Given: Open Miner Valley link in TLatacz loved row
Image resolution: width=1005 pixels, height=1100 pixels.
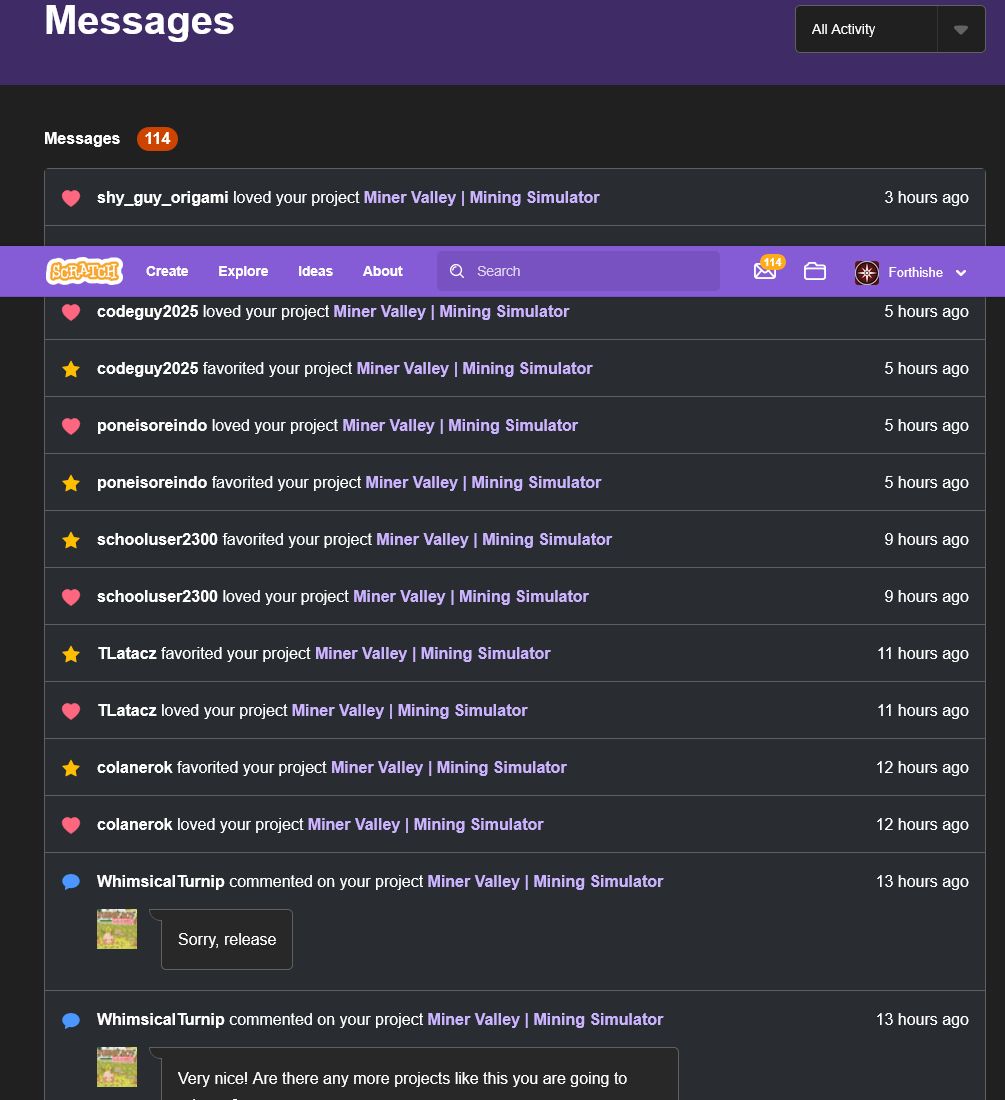Looking at the screenshot, I should [x=410, y=710].
